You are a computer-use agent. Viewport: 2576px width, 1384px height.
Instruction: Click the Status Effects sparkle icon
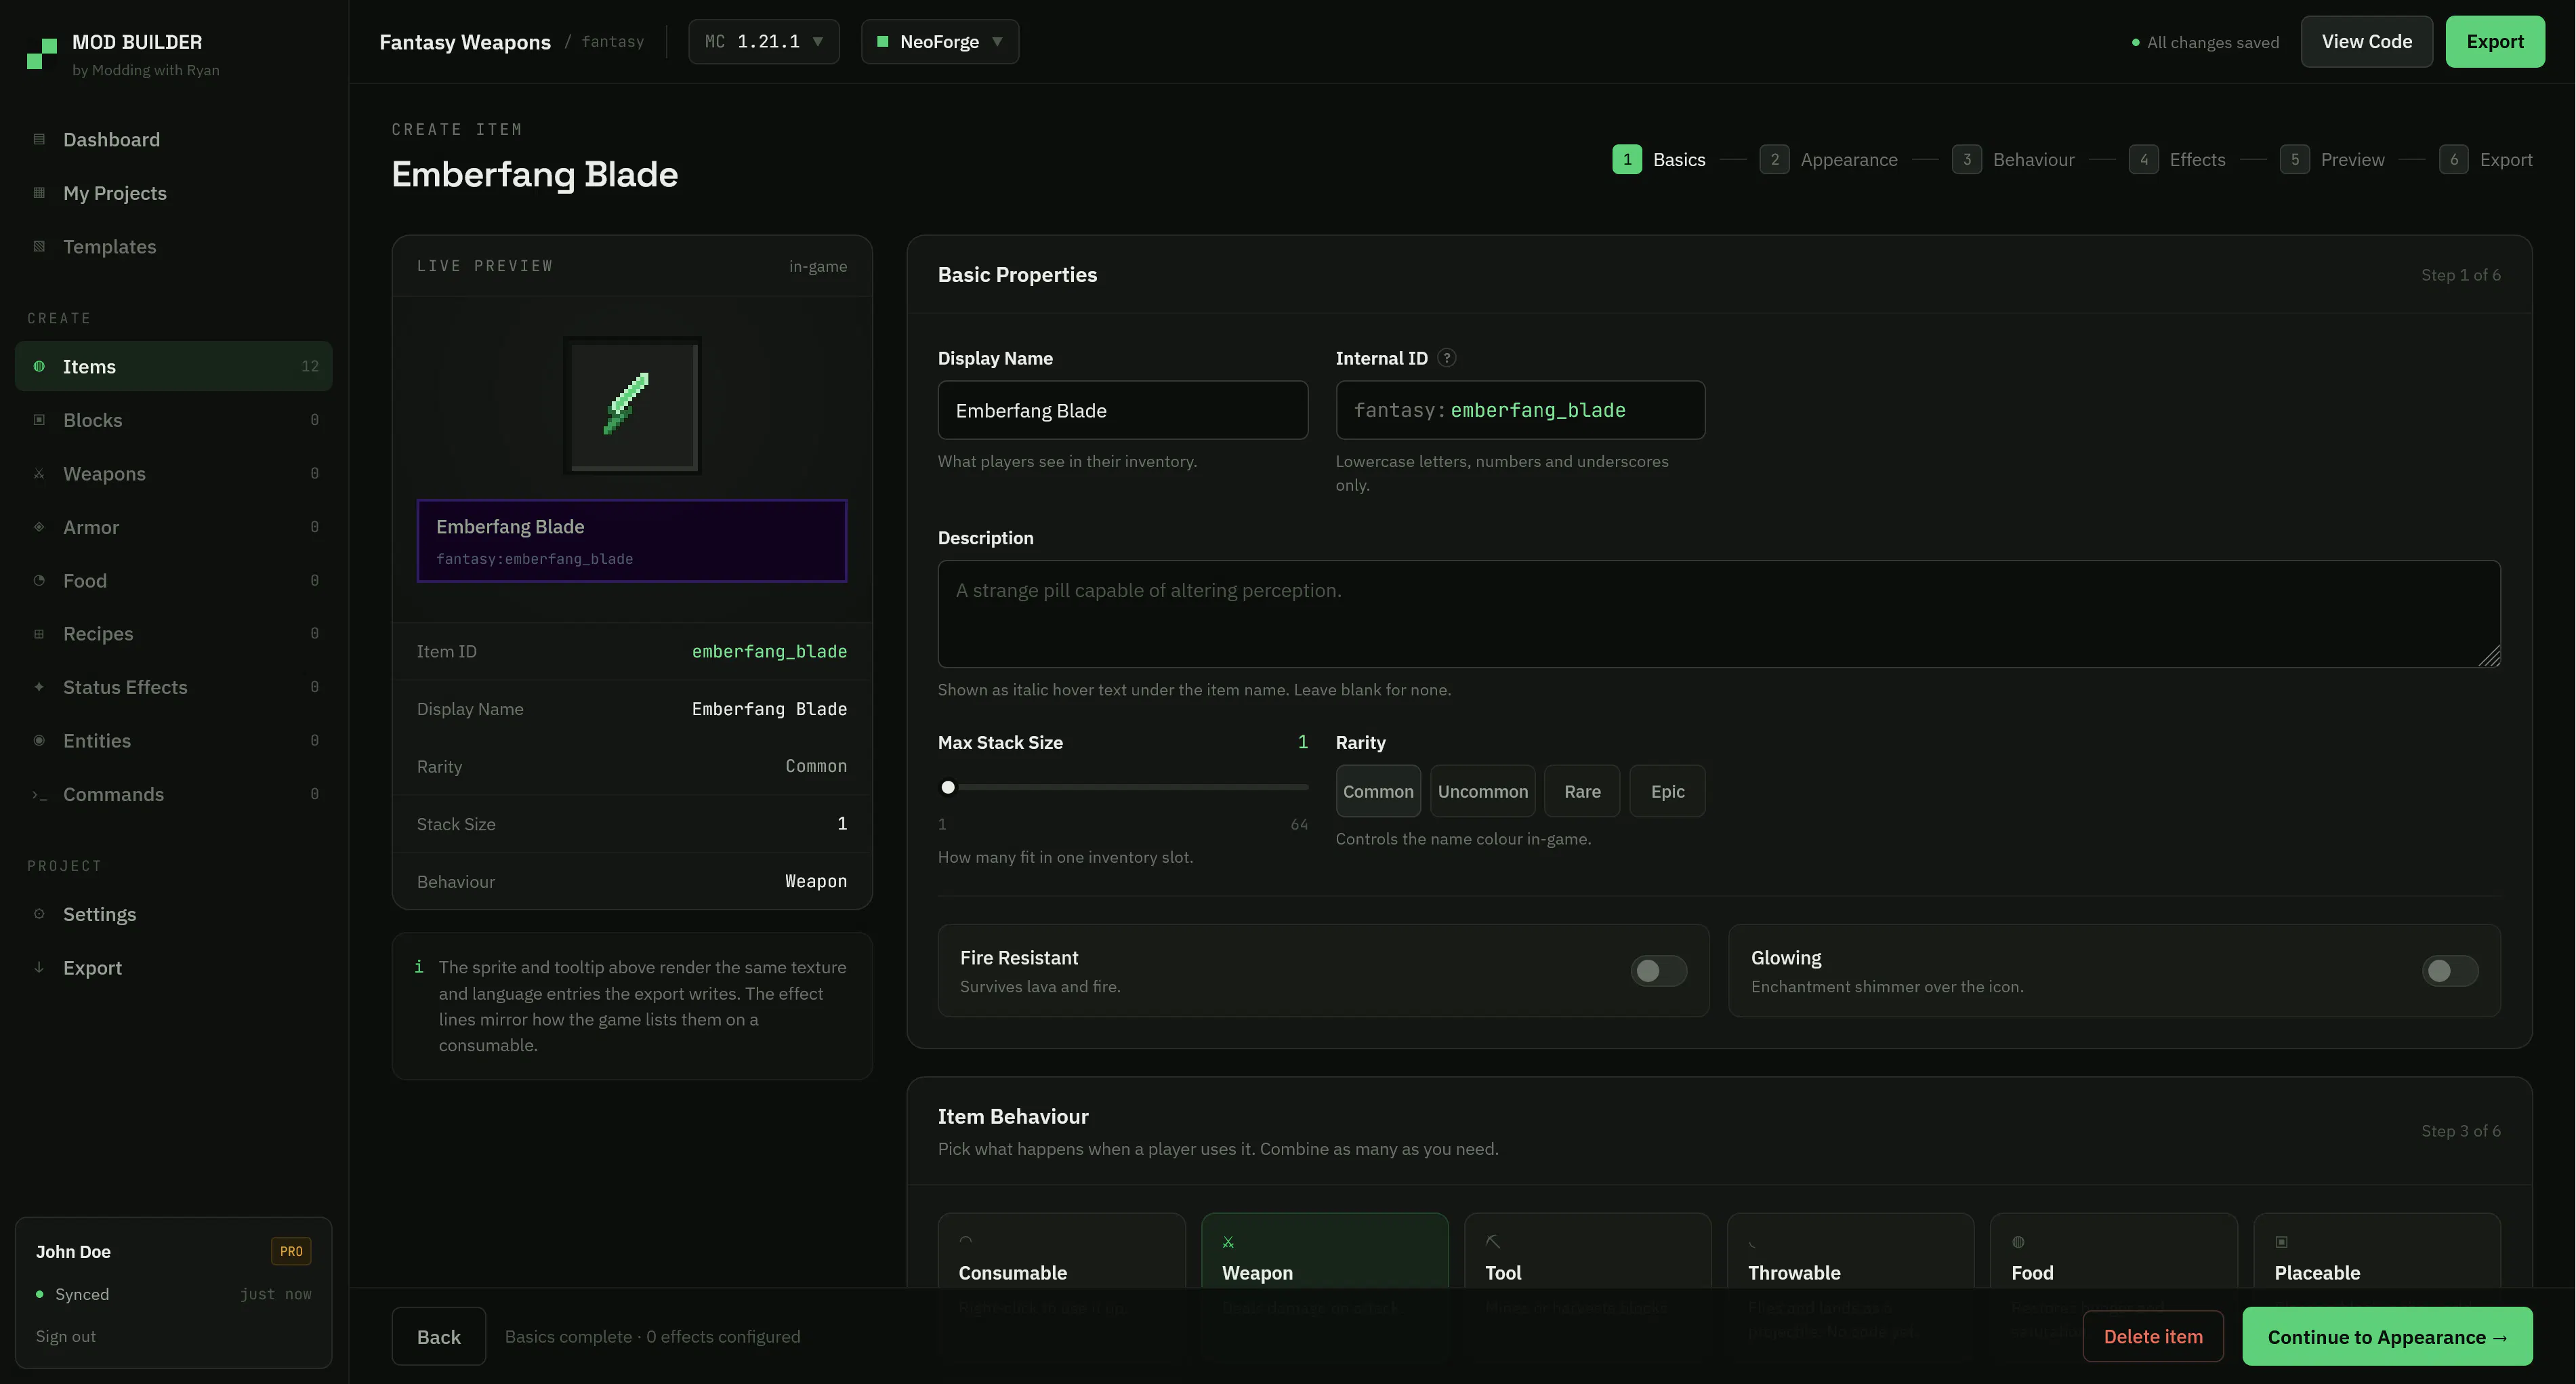39,687
